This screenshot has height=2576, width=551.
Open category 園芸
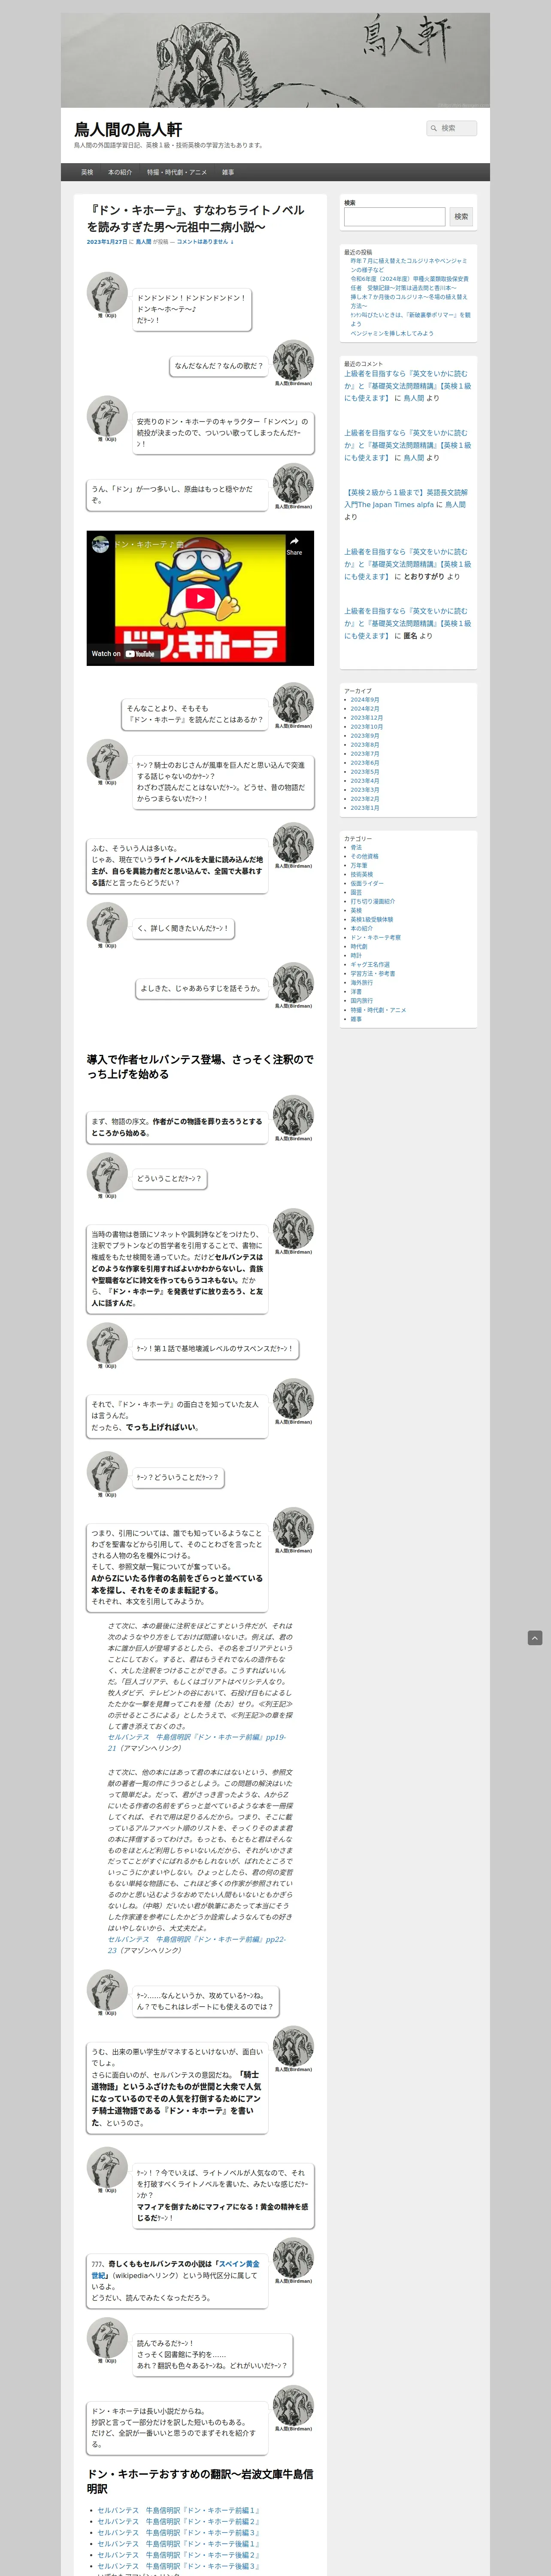coord(356,893)
